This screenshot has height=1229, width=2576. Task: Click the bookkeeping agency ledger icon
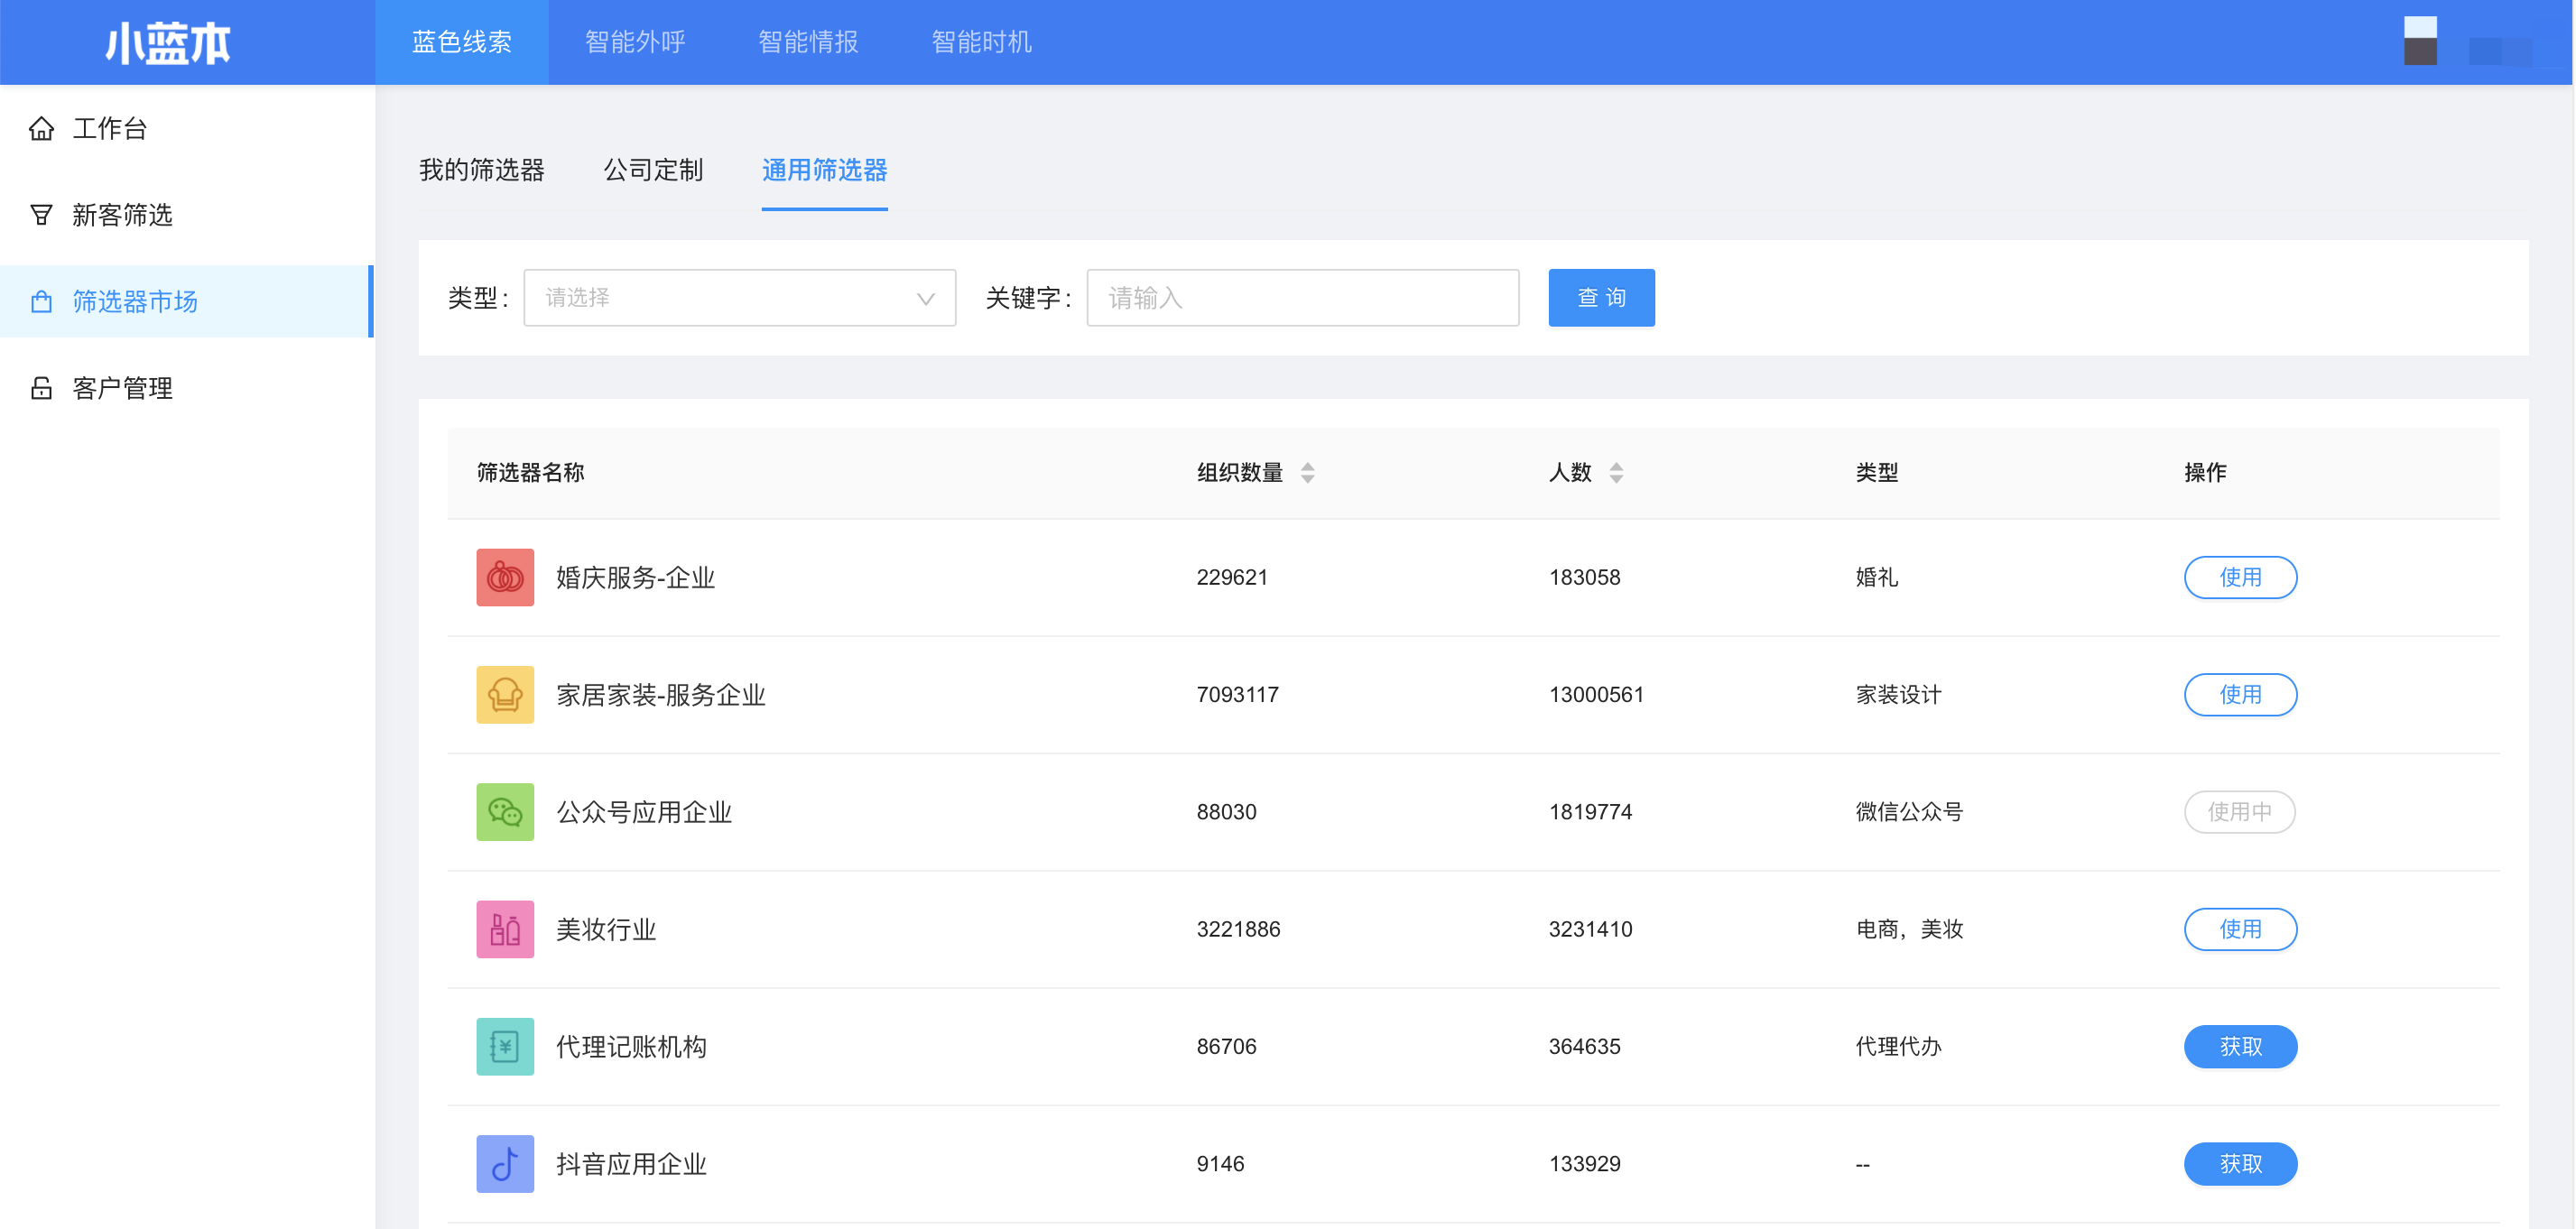click(505, 1046)
